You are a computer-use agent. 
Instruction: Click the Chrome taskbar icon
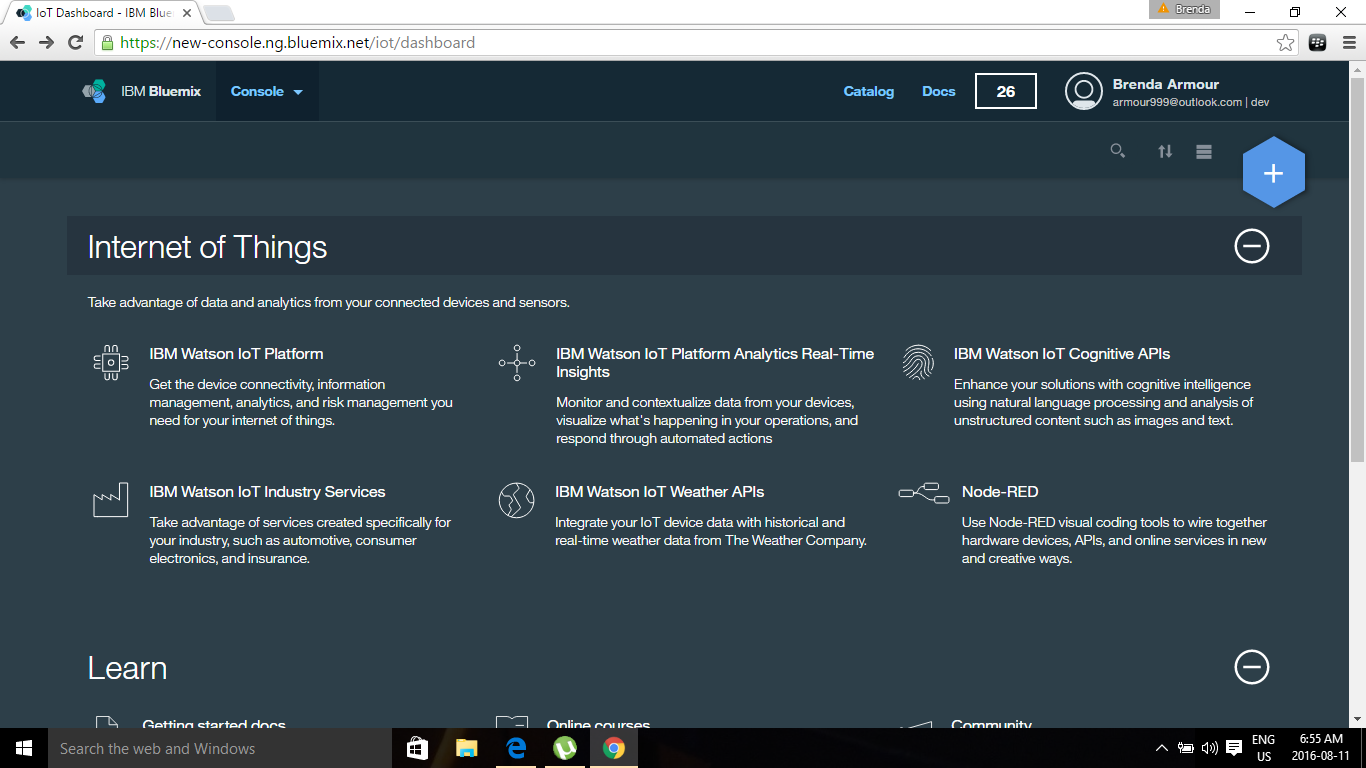tap(614, 748)
